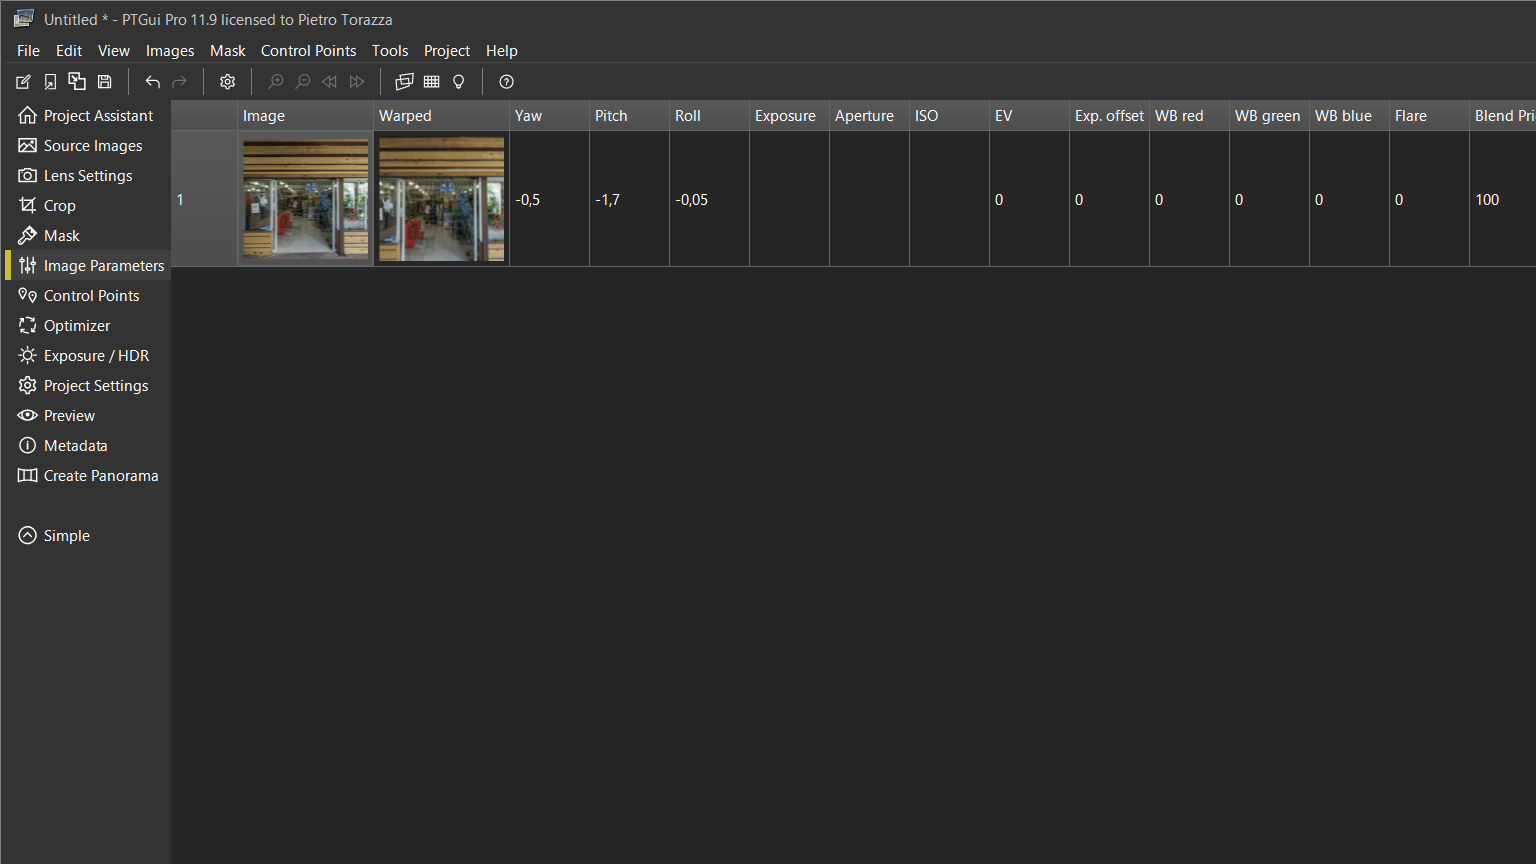Open the Help menu

502,51
